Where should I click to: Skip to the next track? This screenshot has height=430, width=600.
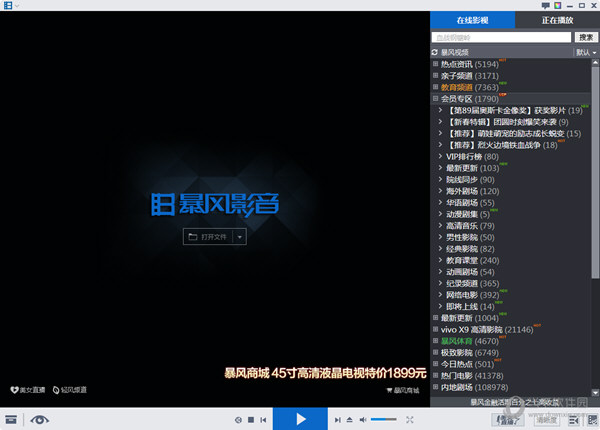click(x=336, y=420)
